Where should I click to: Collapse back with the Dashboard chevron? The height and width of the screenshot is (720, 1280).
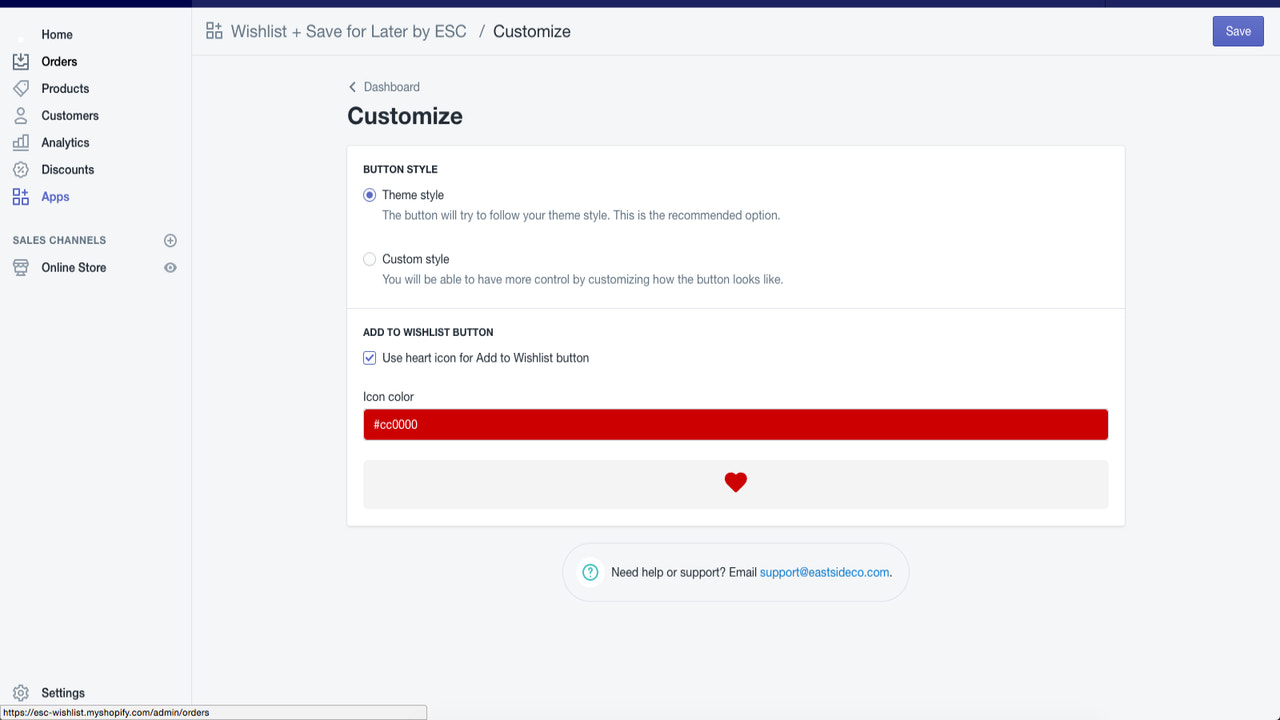click(x=352, y=87)
